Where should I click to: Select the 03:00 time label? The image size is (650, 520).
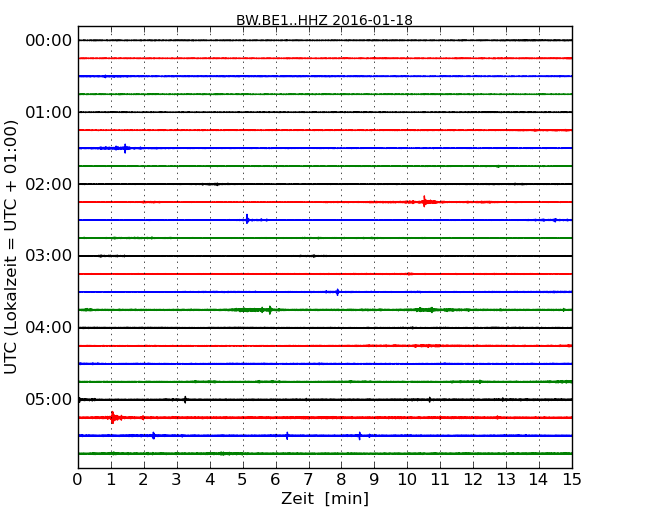point(49,256)
